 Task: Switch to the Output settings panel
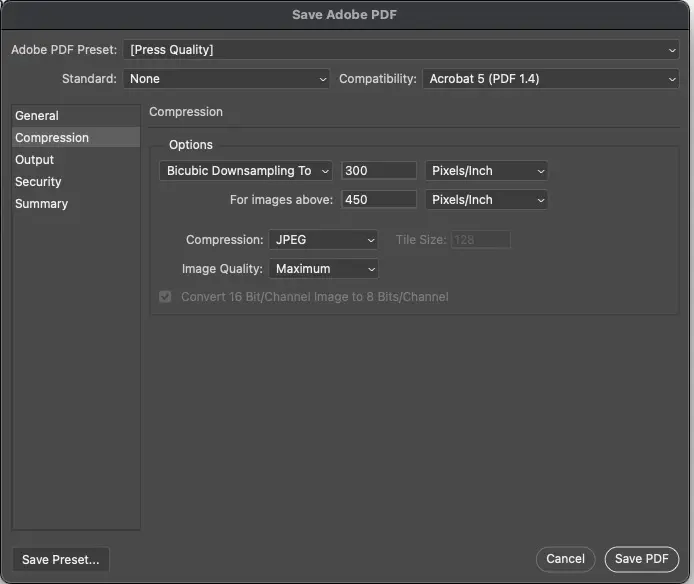(76, 160)
